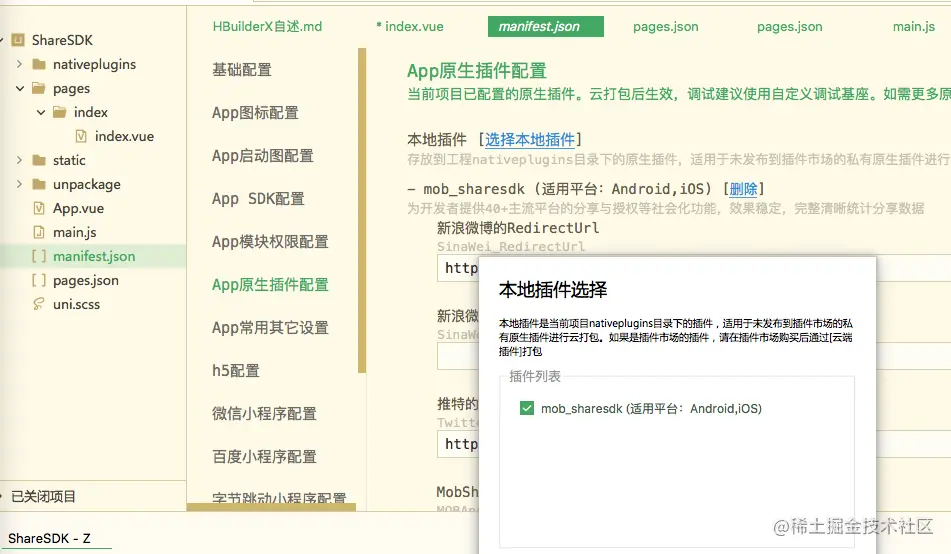This screenshot has width=951, height=554.
Task: Expand the unpackage folder
Action: pos(19,184)
